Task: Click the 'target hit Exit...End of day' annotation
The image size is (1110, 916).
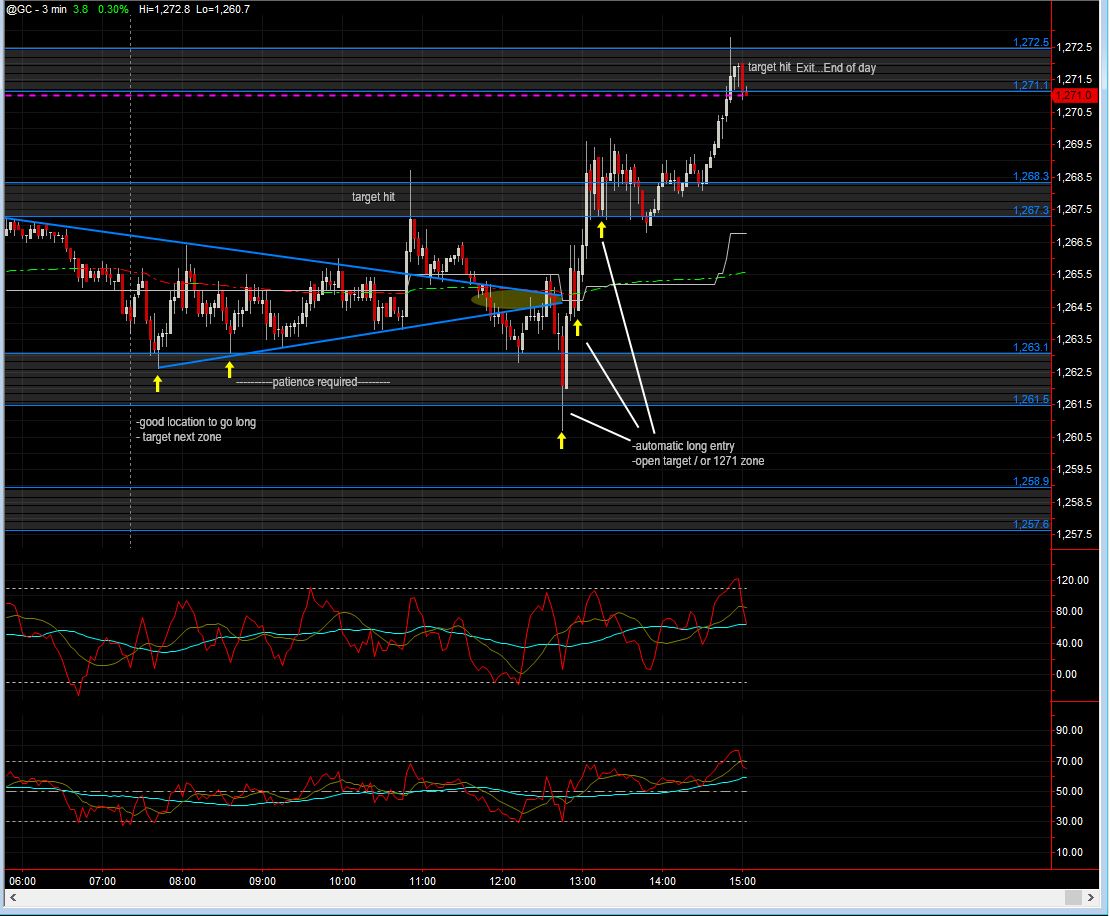Action: click(812, 67)
